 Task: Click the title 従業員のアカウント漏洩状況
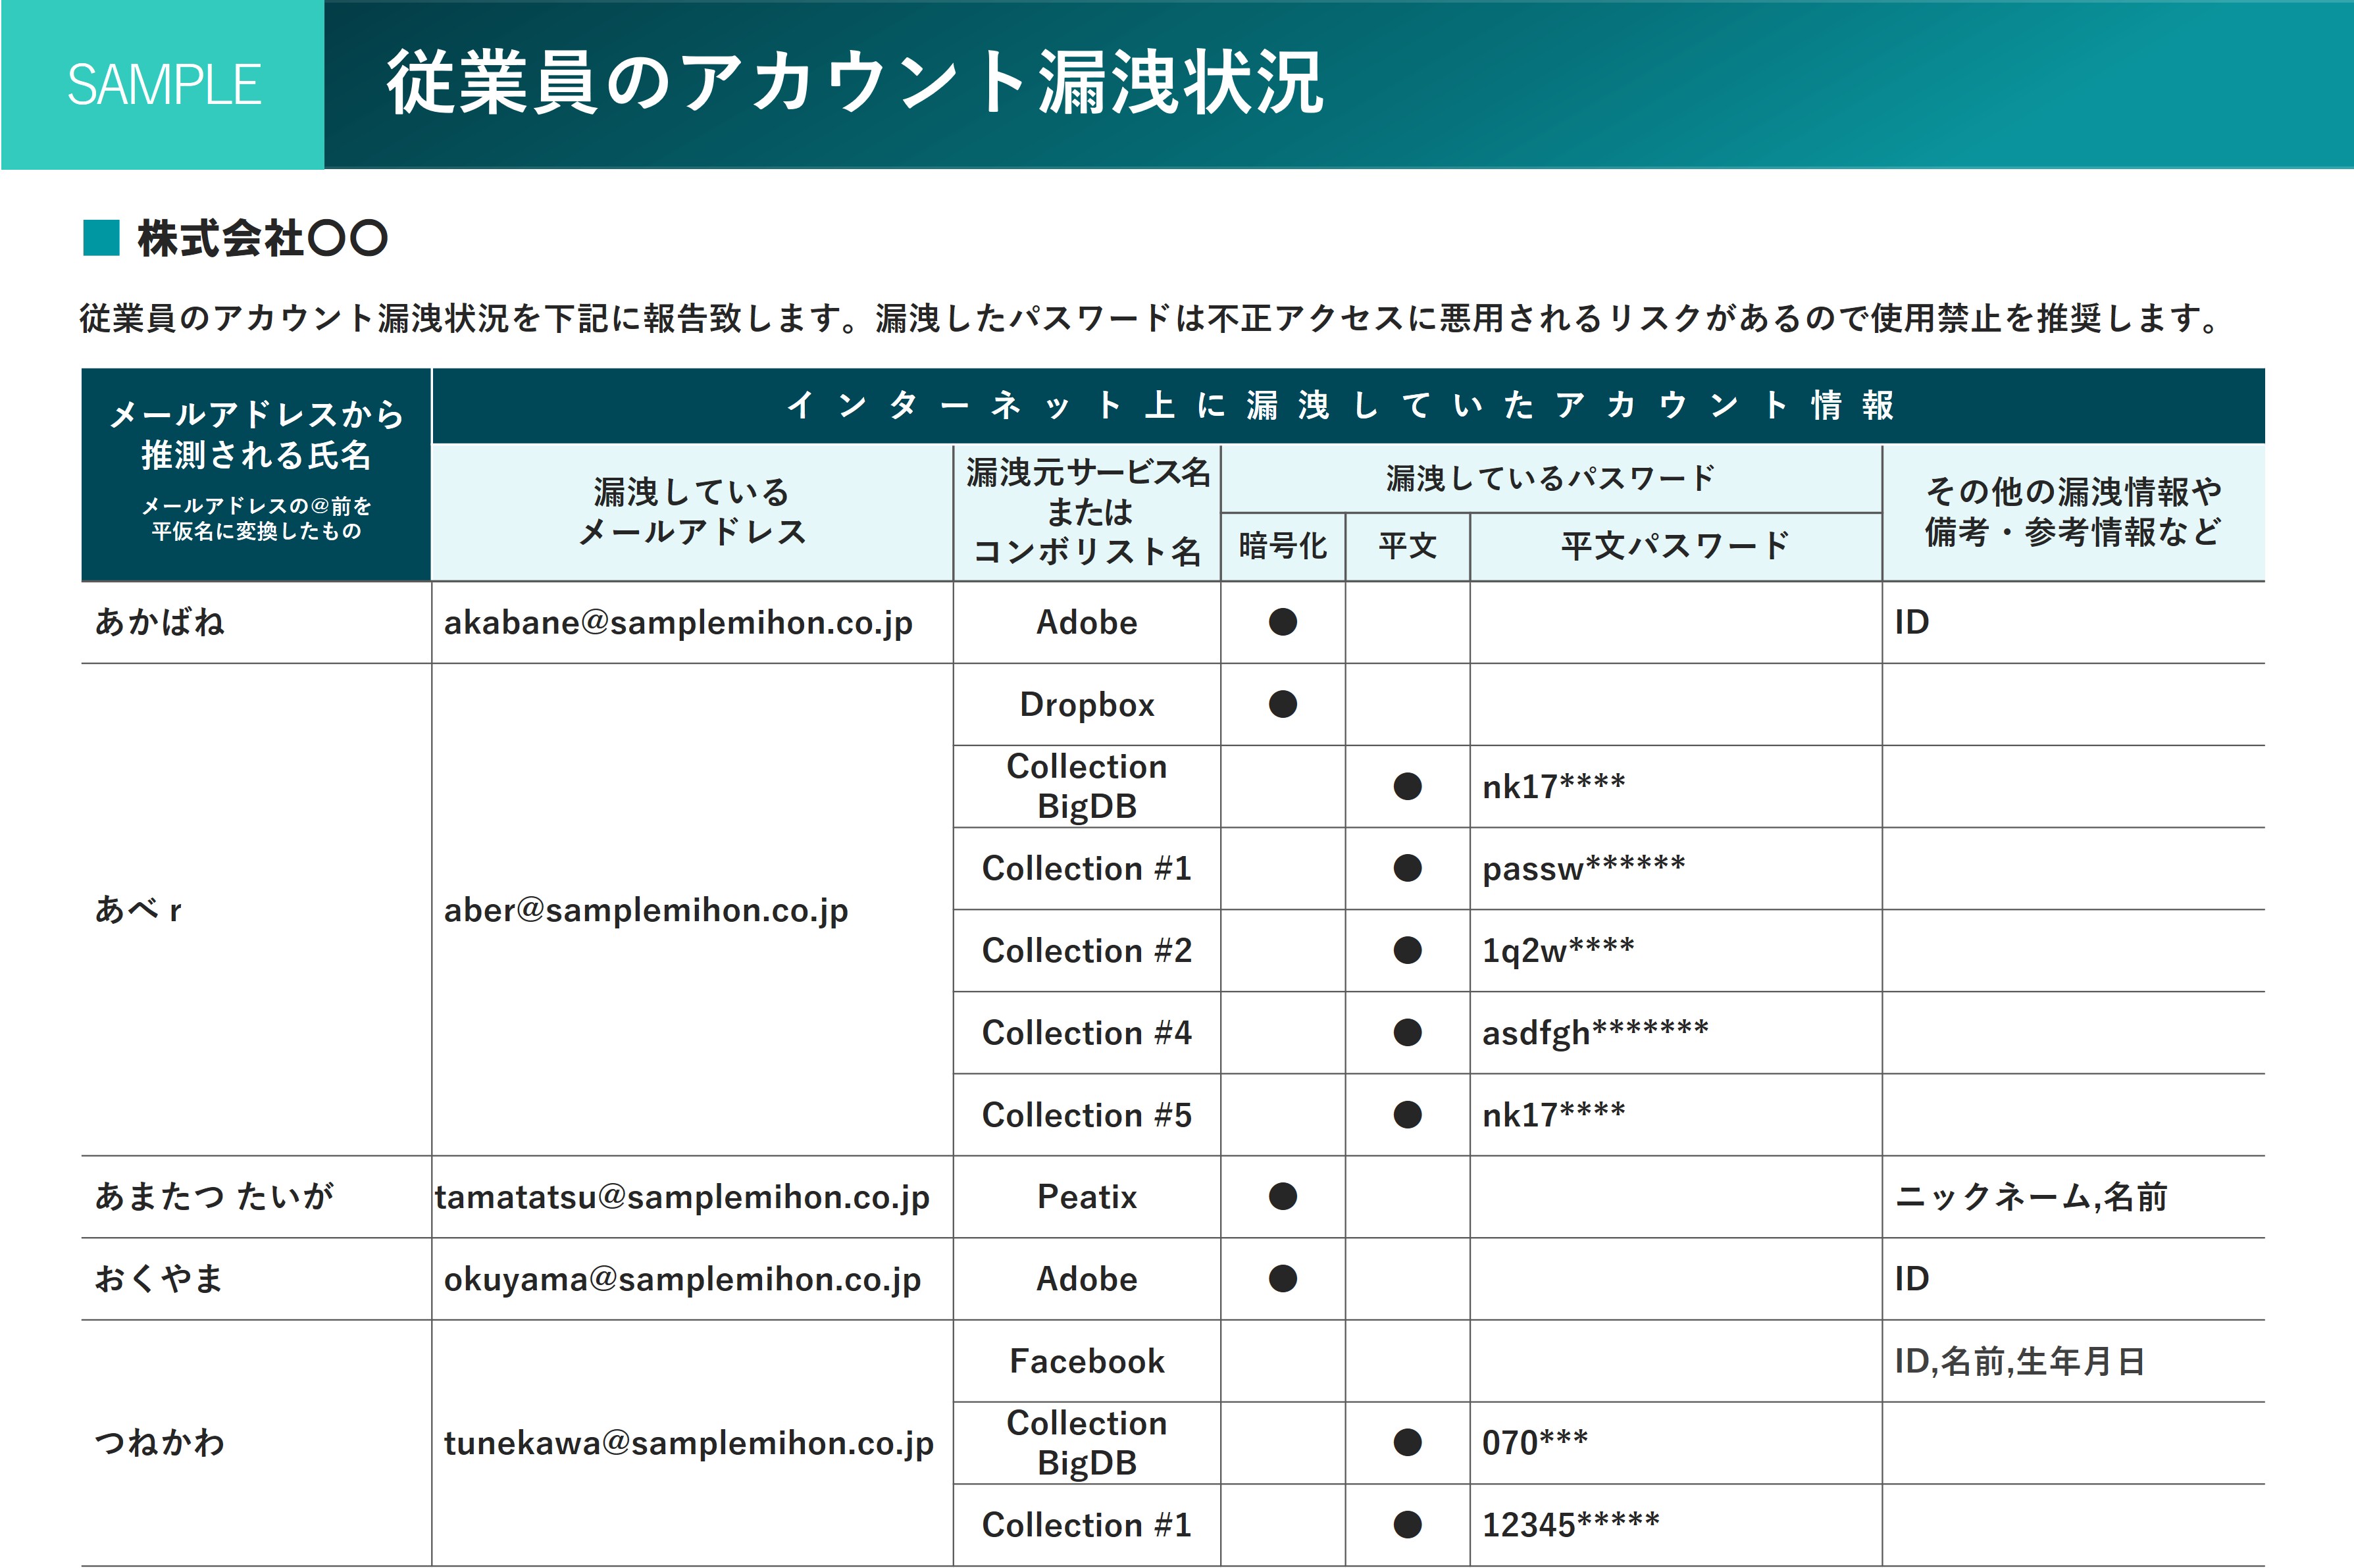pyautogui.click(x=855, y=83)
